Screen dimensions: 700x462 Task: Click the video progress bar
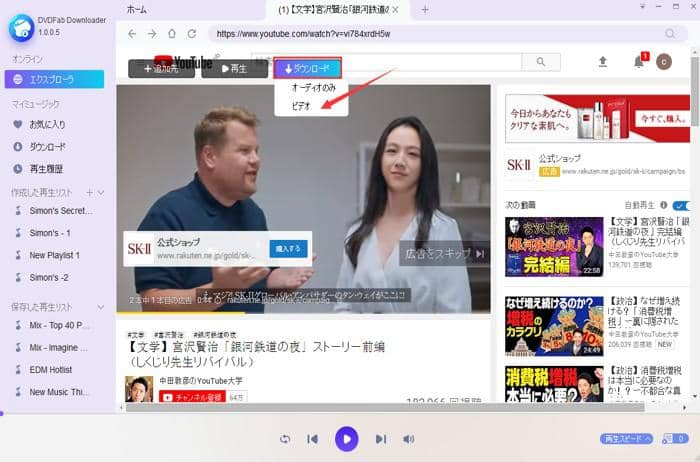pyautogui.click(x=303, y=313)
